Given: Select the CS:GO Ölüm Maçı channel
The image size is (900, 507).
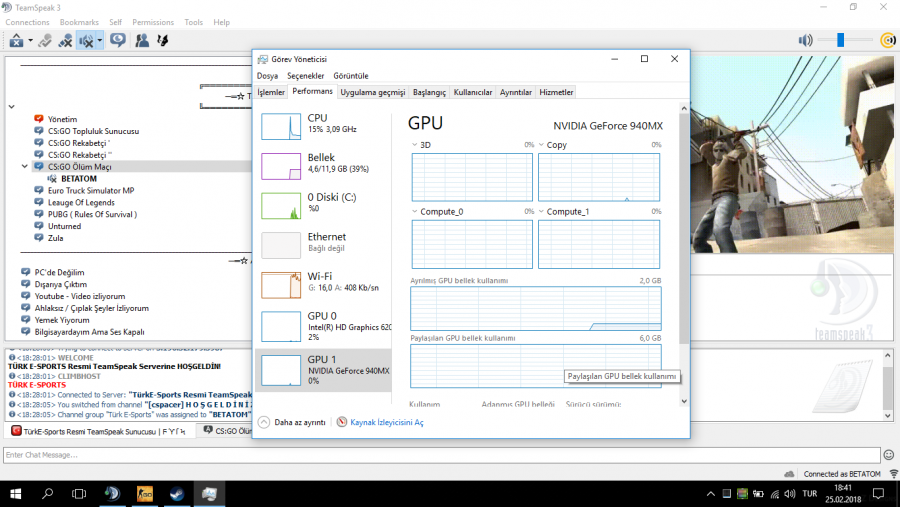Looking at the screenshot, I should pos(80,167).
